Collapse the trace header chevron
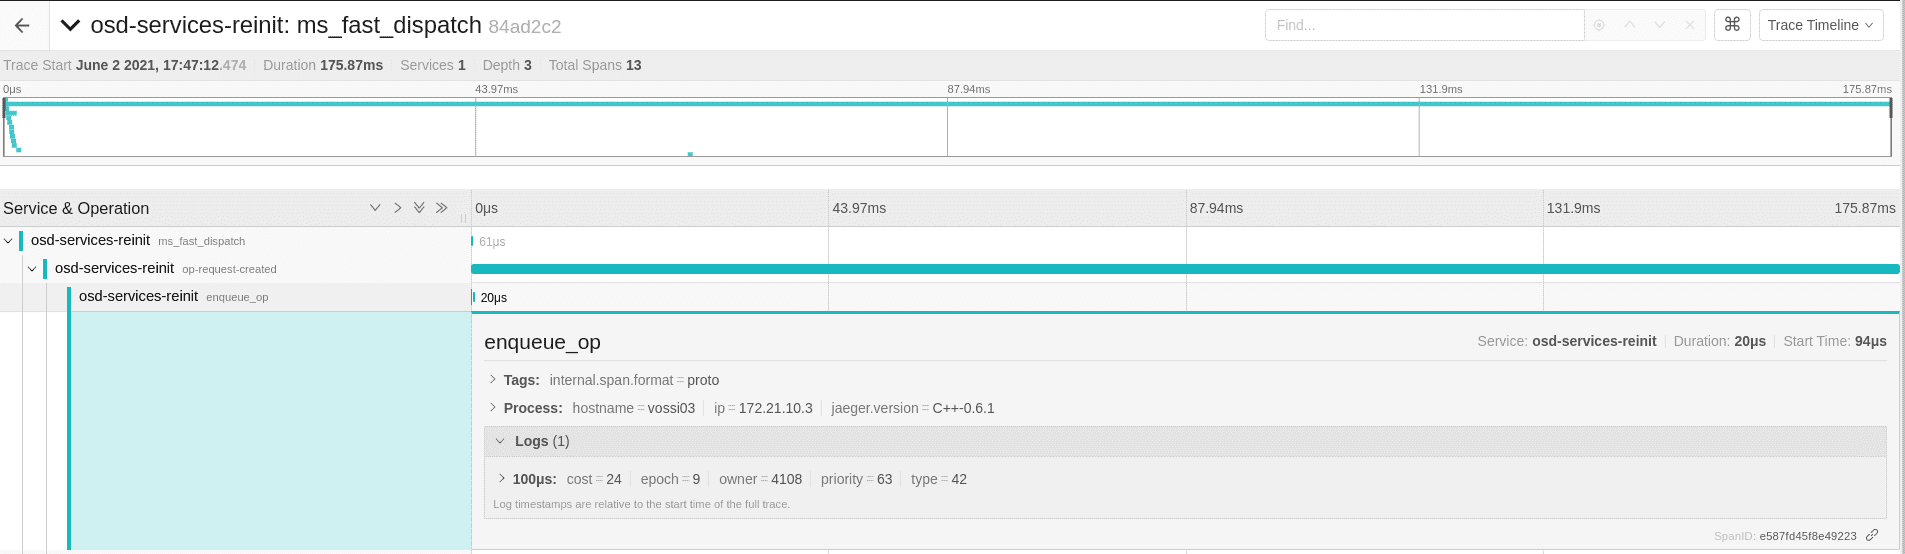The width and height of the screenshot is (1905, 554). 70,26
